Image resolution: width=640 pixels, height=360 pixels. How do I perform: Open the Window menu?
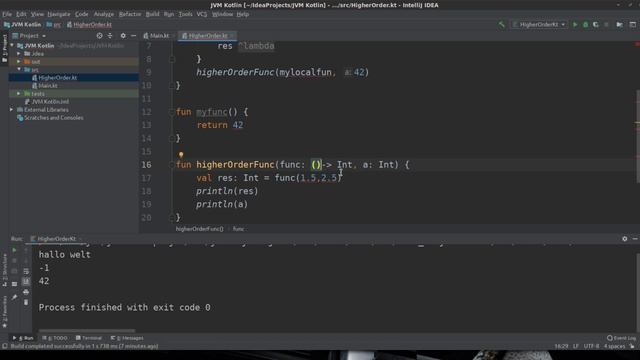tap(222, 14)
